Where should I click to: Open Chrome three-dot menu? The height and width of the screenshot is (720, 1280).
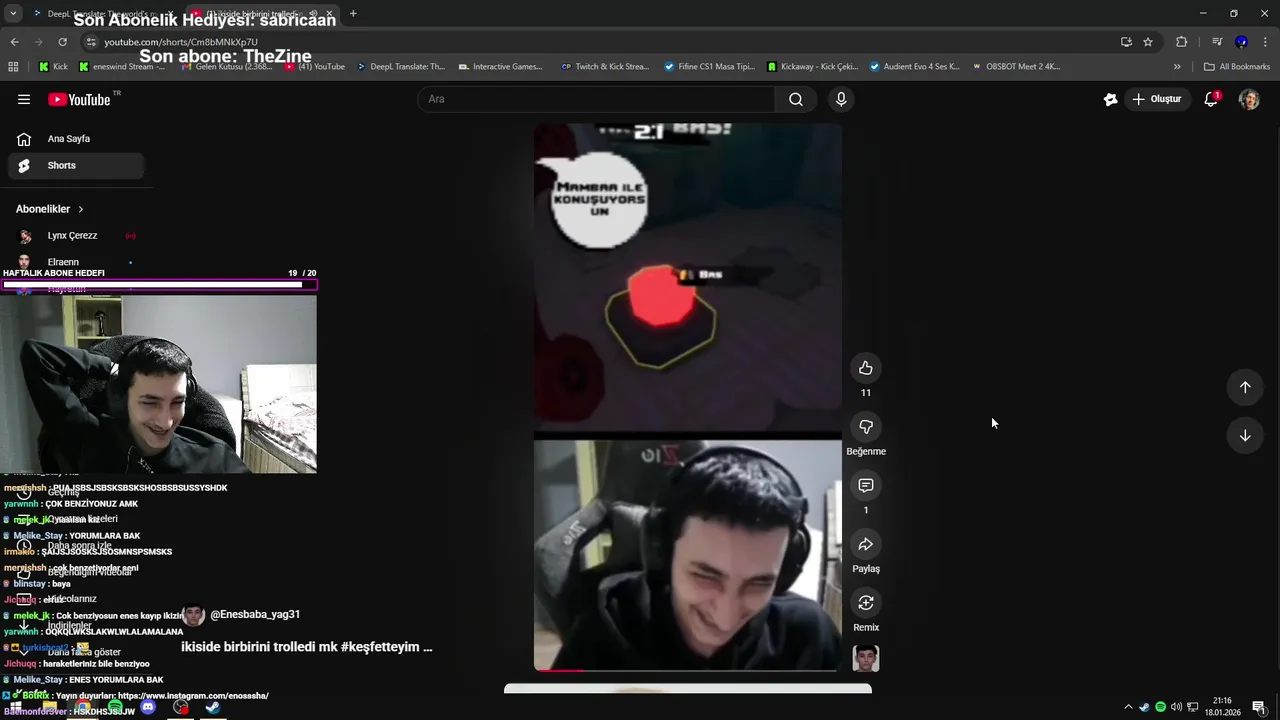[x=1266, y=42]
